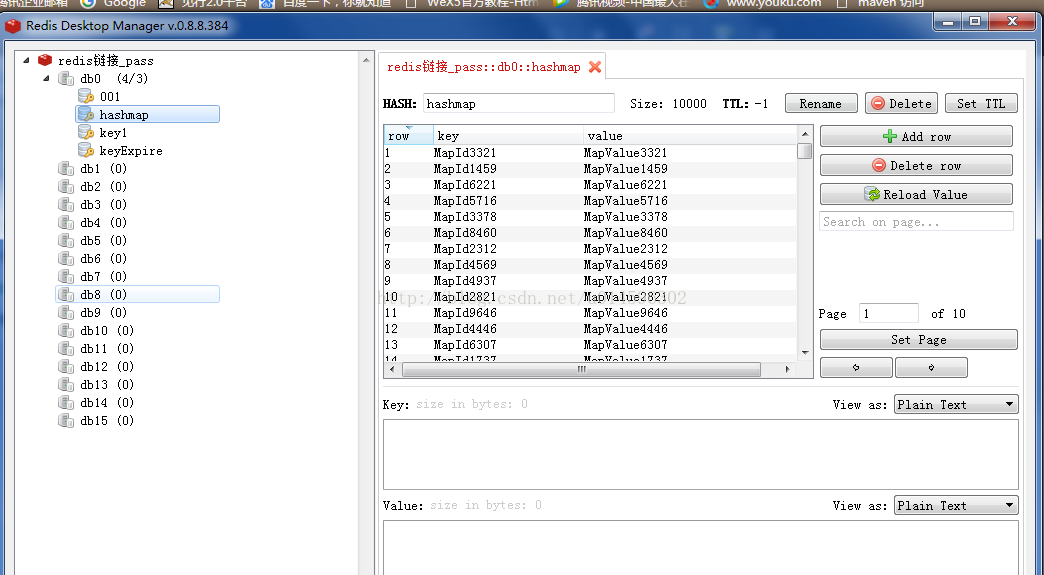The width and height of the screenshot is (1044, 575).
Task: Click the db3 database icon
Action: coord(66,204)
